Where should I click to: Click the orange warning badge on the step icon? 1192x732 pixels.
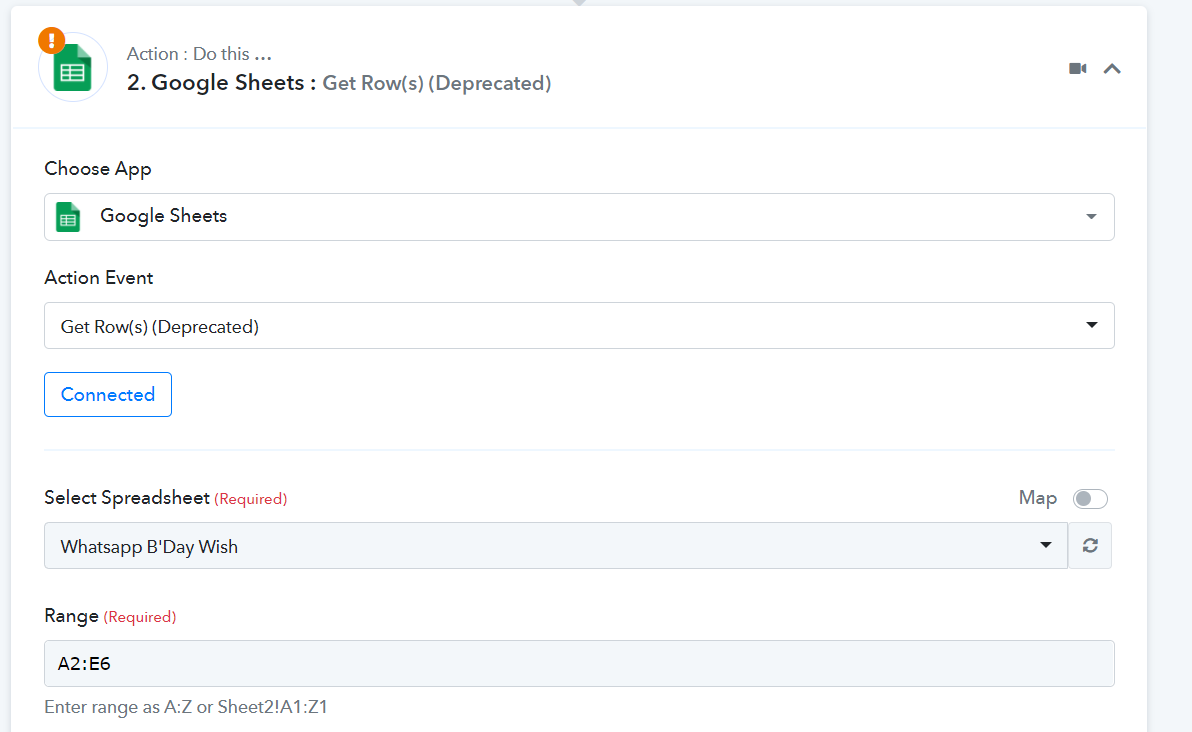coord(52,40)
